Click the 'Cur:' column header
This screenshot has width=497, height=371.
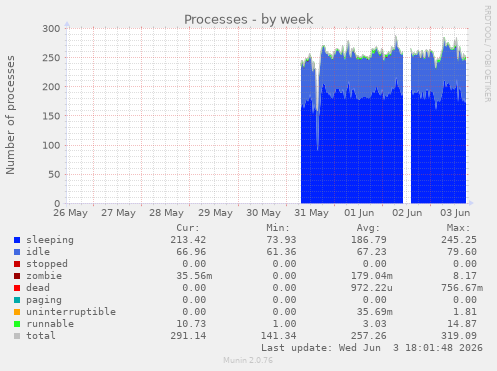point(188,228)
